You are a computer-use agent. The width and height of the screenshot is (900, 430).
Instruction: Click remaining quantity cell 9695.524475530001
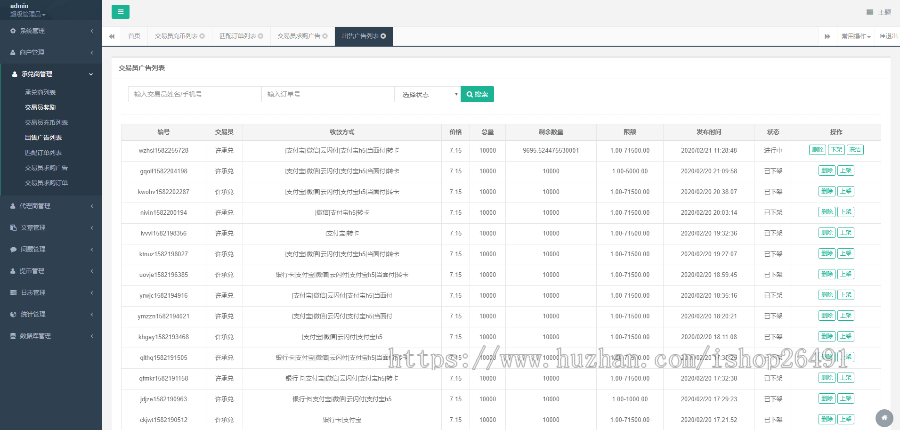(551, 150)
